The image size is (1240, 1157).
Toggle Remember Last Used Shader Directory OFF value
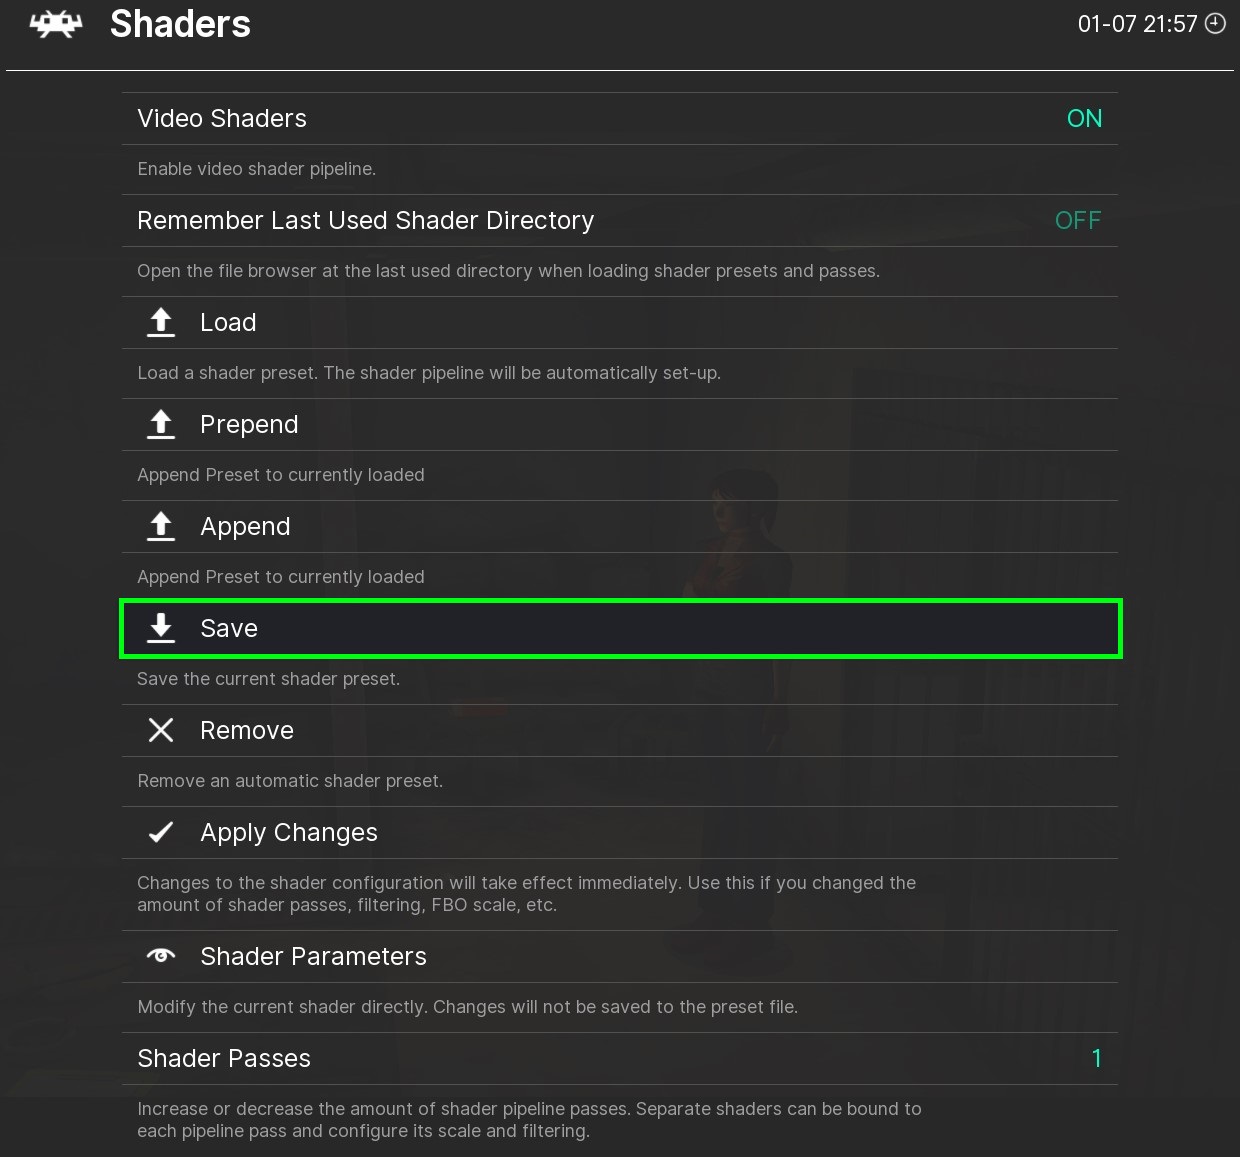(x=1078, y=220)
